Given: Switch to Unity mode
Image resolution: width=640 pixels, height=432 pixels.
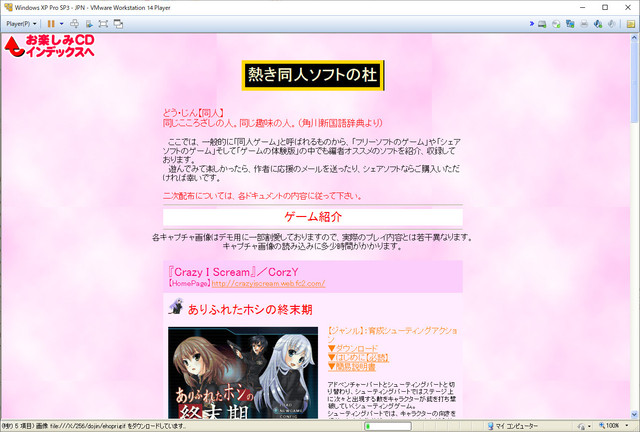Looking at the screenshot, I should coord(118,24).
